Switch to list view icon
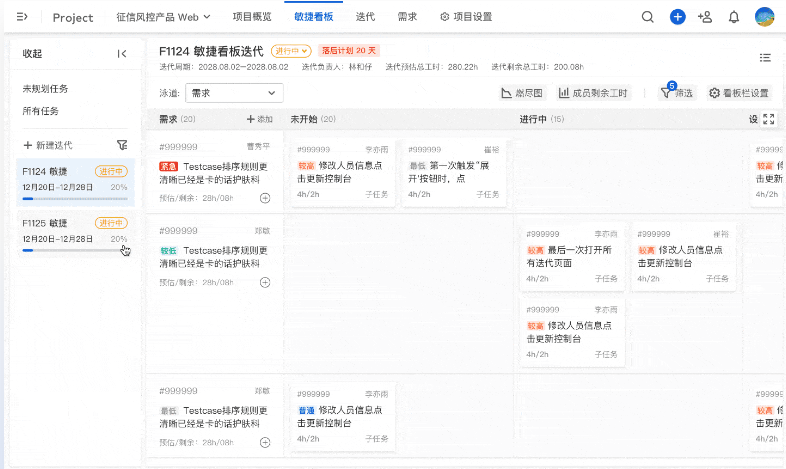Image resolution: width=786 pixels, height=469 pixels. (x=765, y=58)
